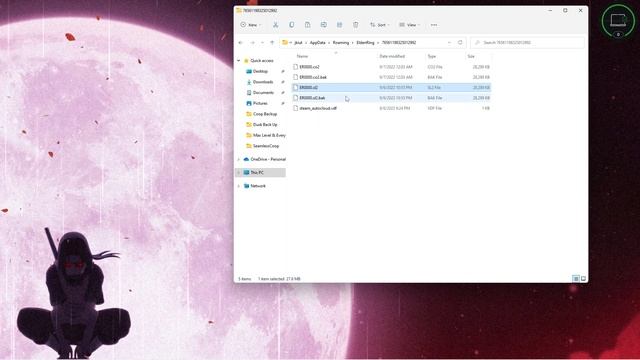Screen dimensions: 640x360
Task: Click inside the folder search box
Action: 527,42
